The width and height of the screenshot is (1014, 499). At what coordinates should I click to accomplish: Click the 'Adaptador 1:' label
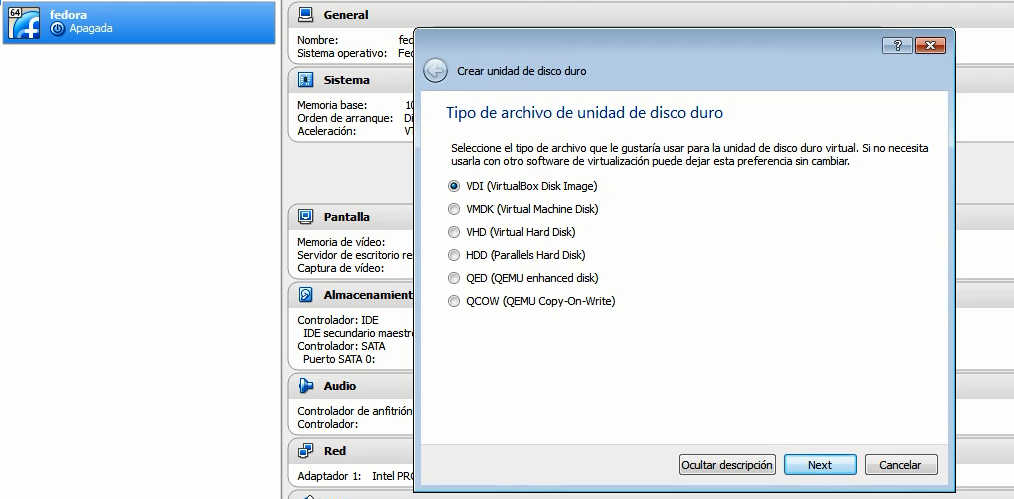329,476
